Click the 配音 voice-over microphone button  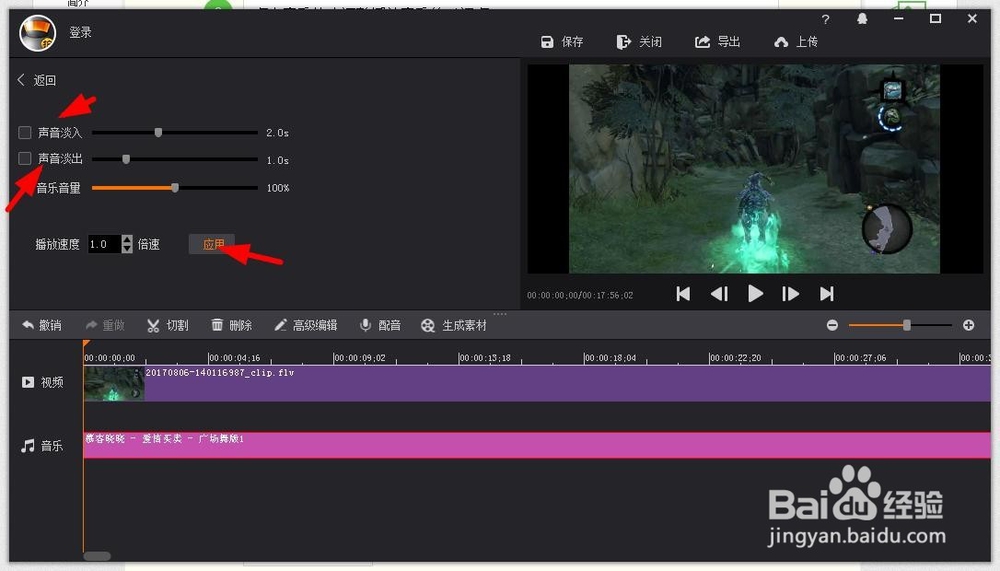380,325
